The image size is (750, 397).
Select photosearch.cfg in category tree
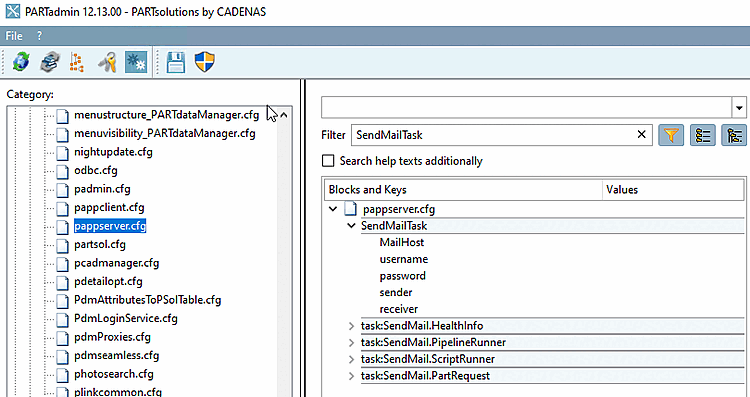[x=114, y=375]
